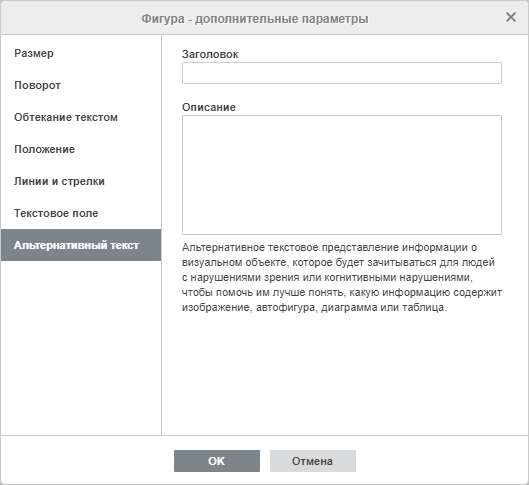Click the Отмена button
This screenshot has width=529, height=485.
[313, 461]
